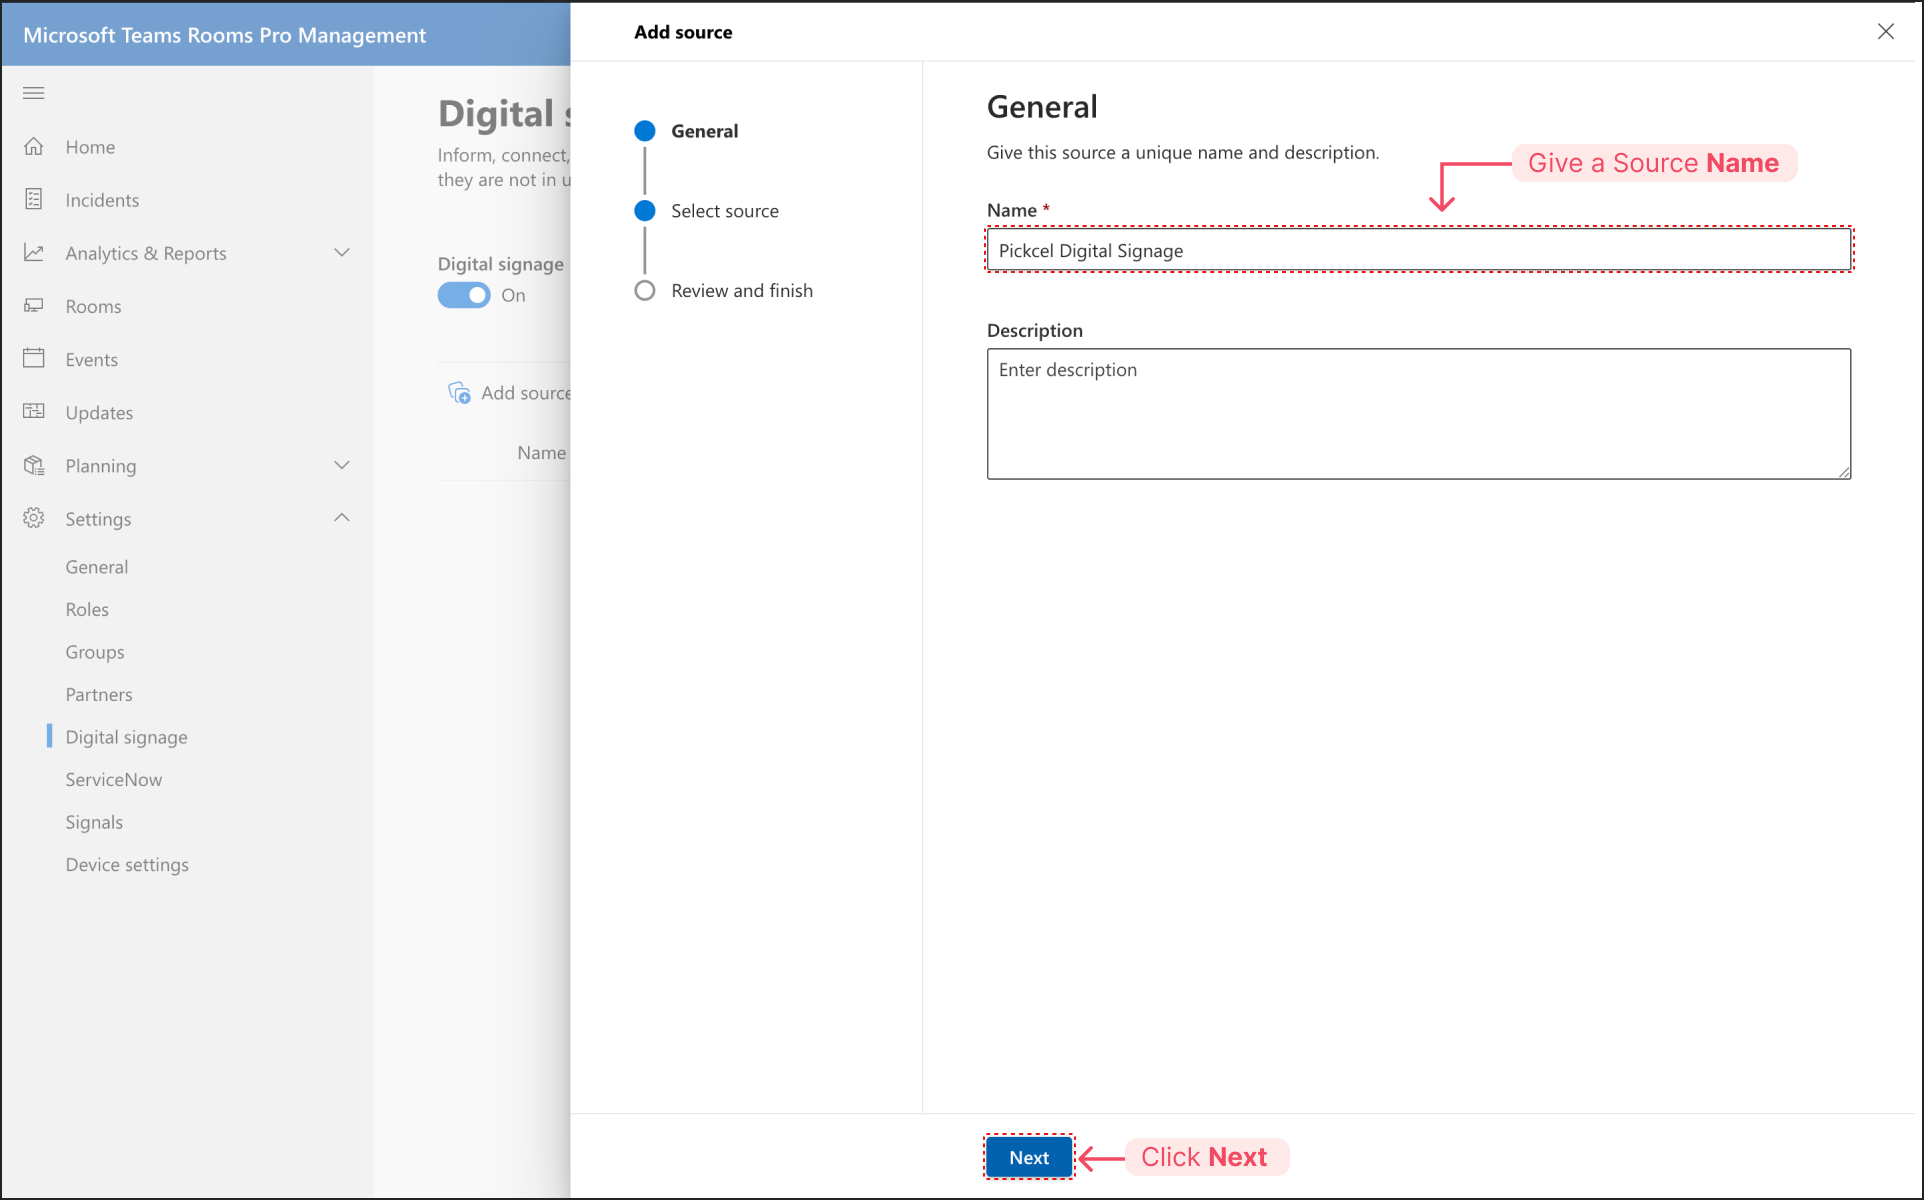Click the Next button
Screen dimensions: 1924x1200
[x=1029, y=1157]
